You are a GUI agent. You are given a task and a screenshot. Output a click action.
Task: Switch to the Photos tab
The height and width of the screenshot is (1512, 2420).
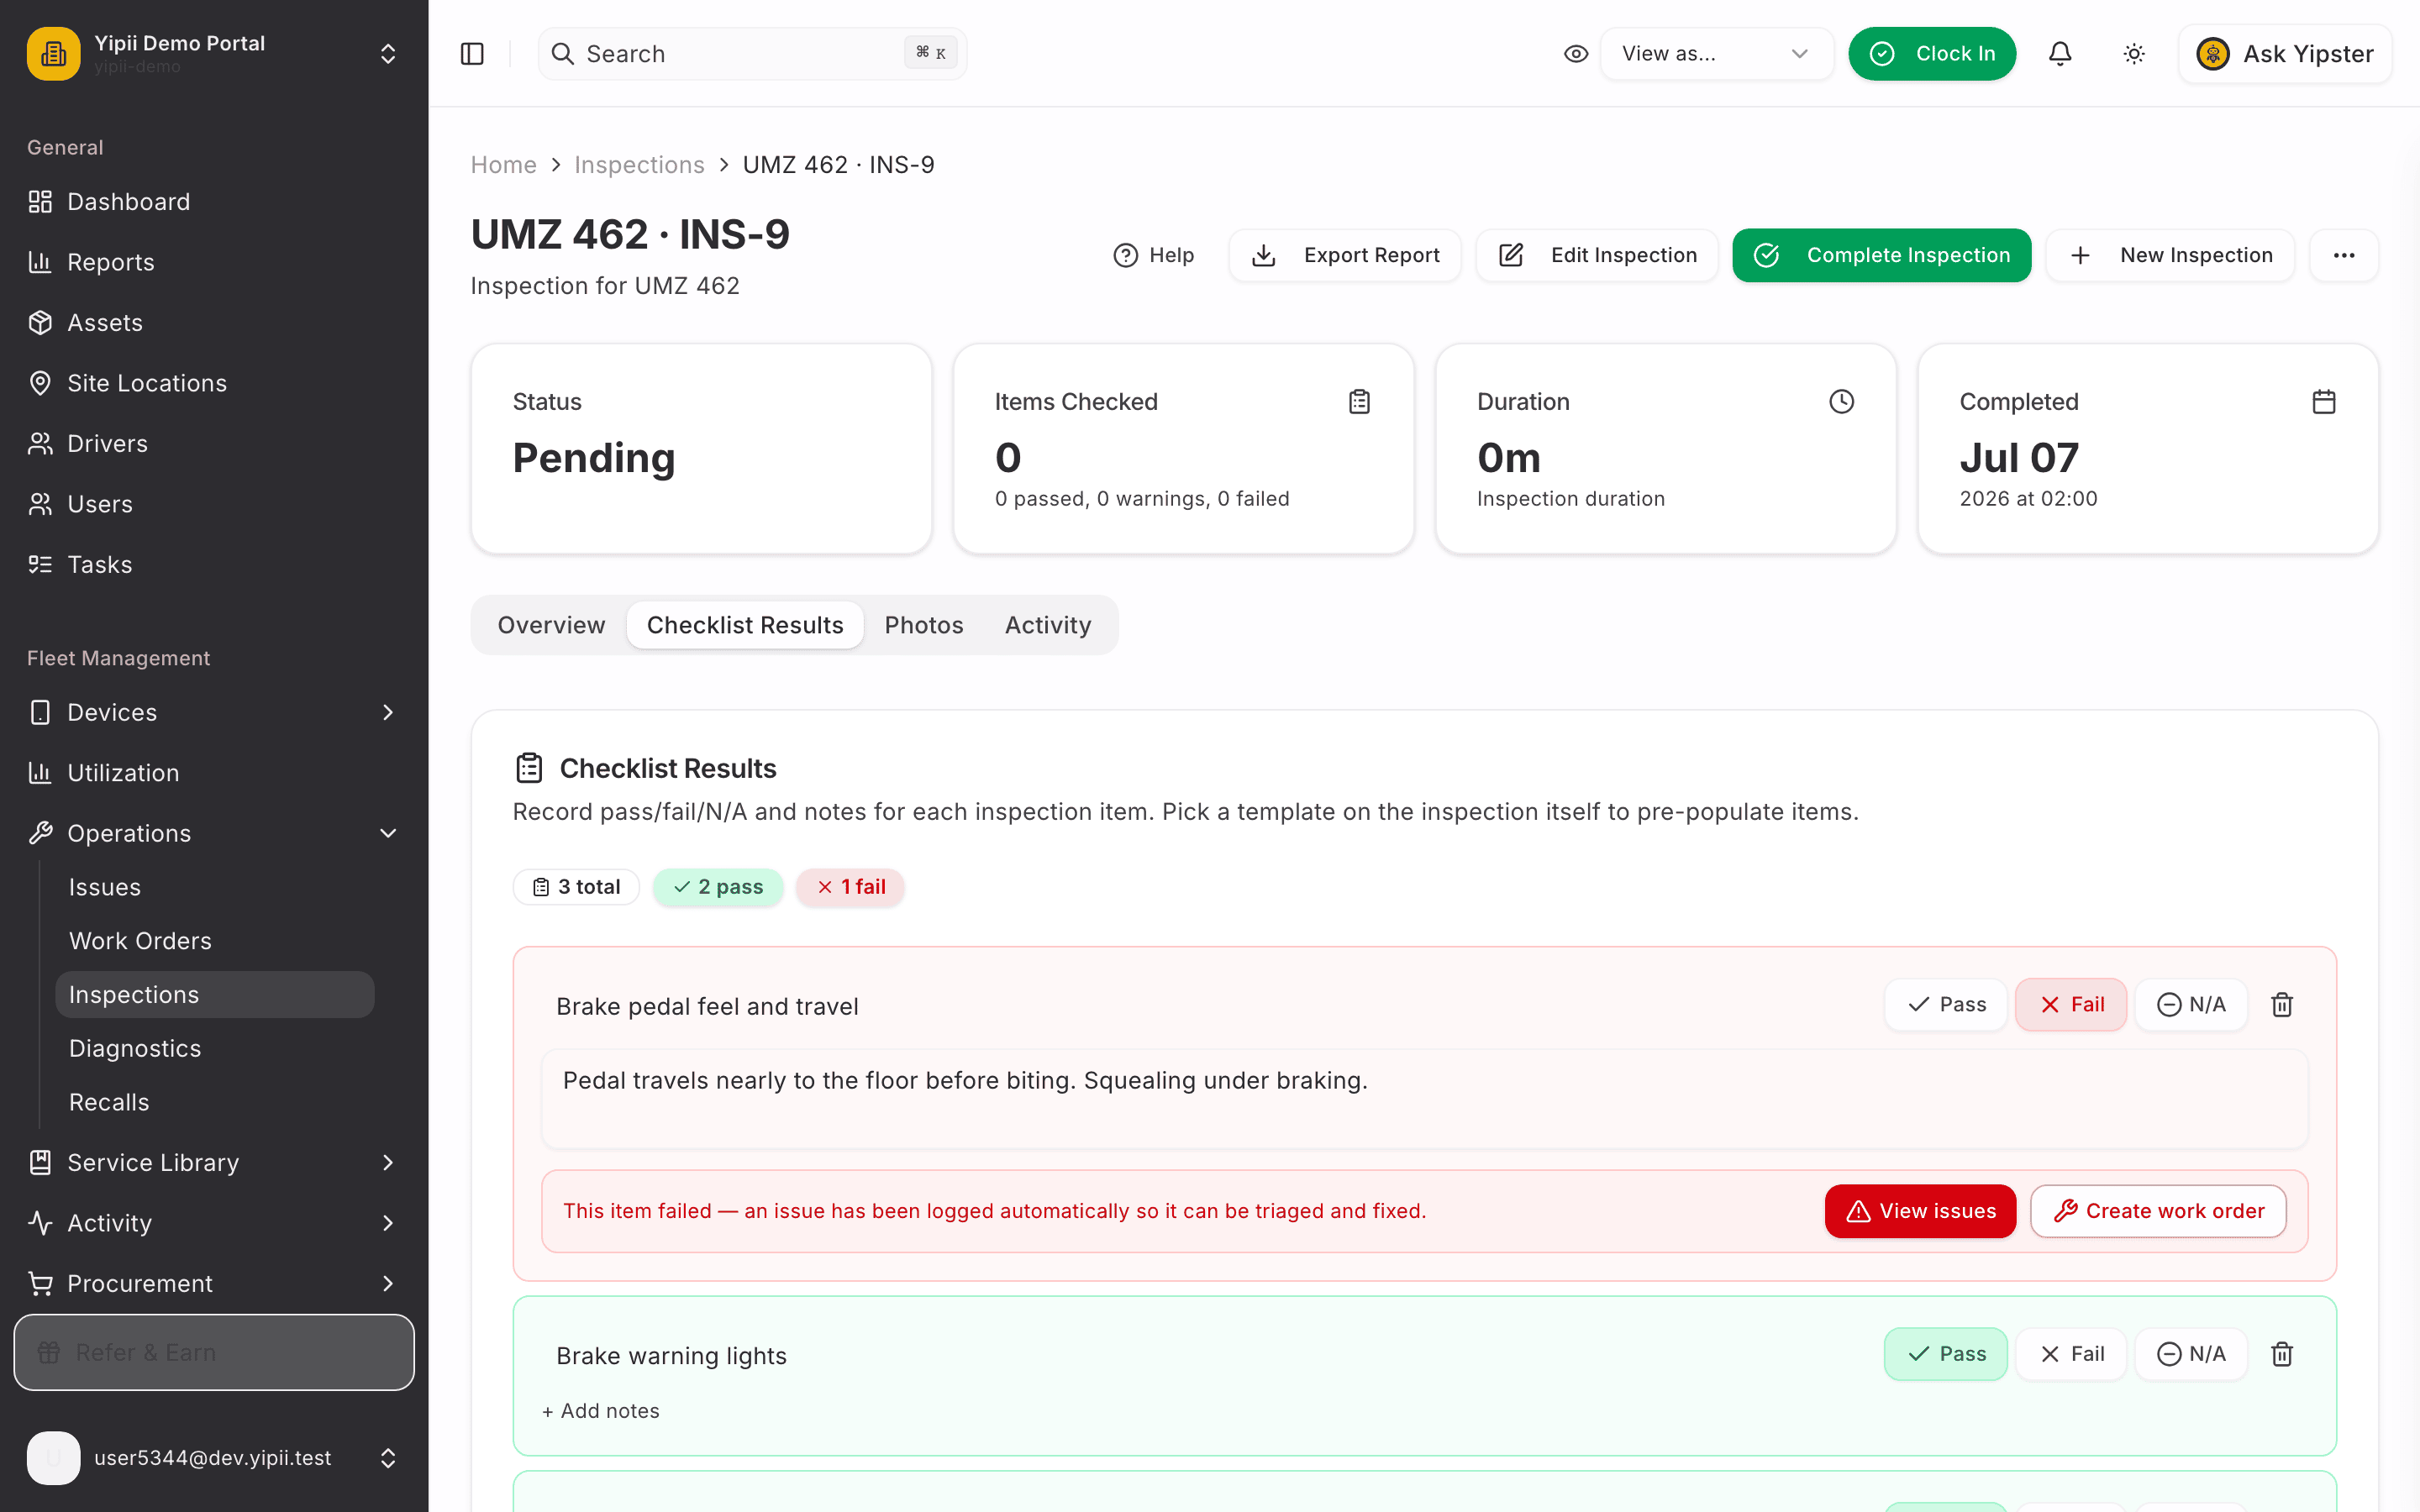[x=923, y=625]
